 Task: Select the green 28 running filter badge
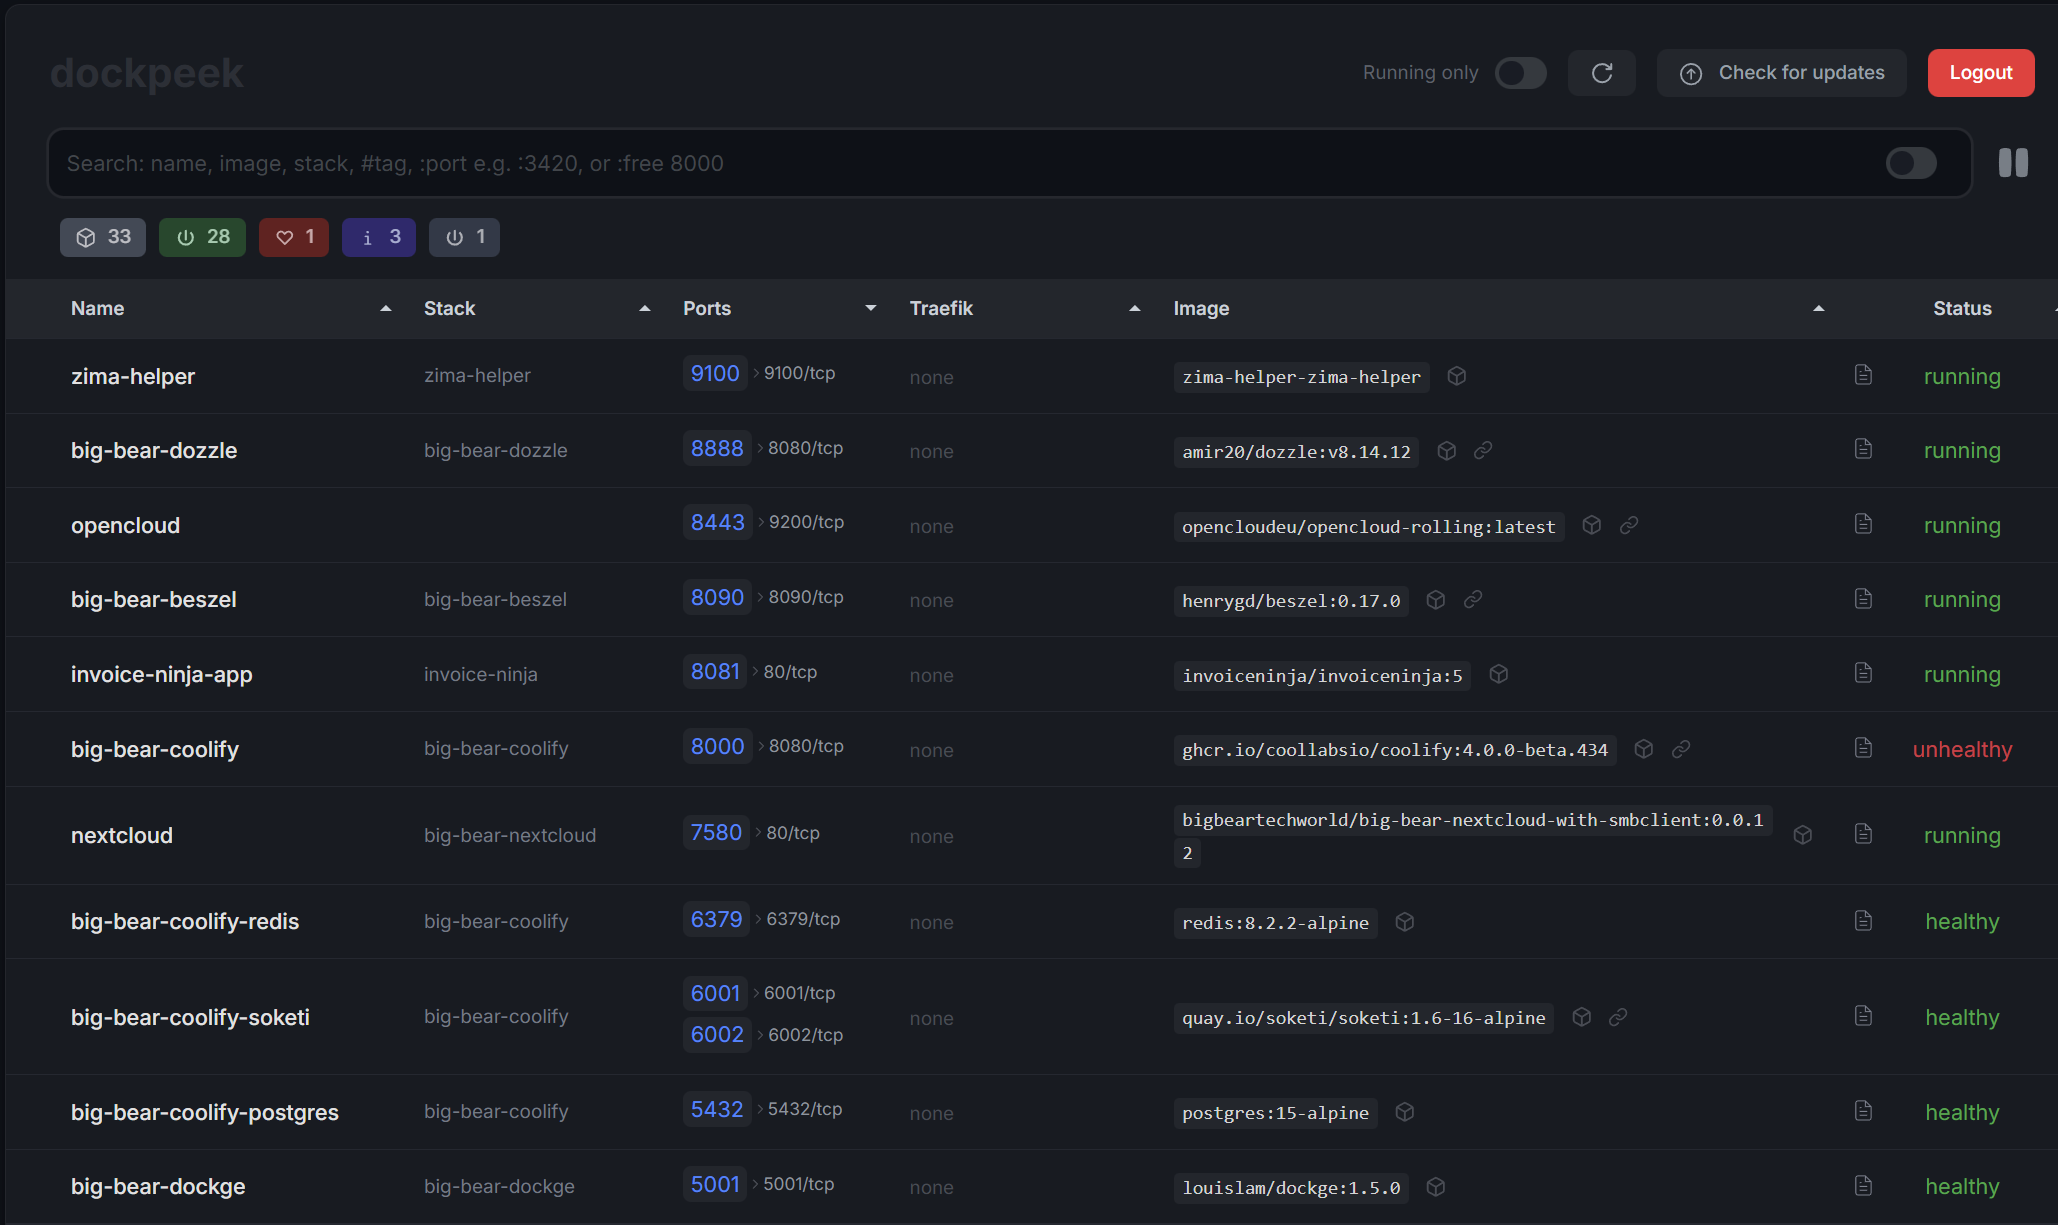[x=202, y=237]
